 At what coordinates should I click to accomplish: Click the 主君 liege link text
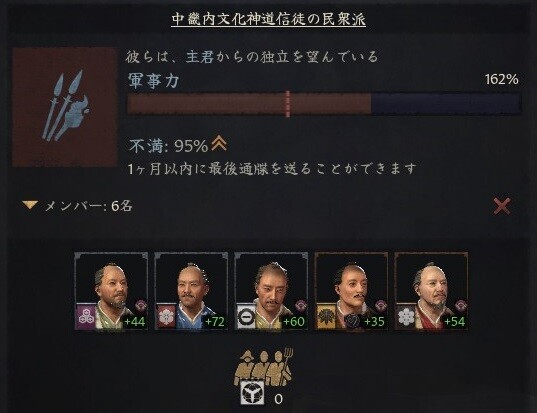coord(200,57)
